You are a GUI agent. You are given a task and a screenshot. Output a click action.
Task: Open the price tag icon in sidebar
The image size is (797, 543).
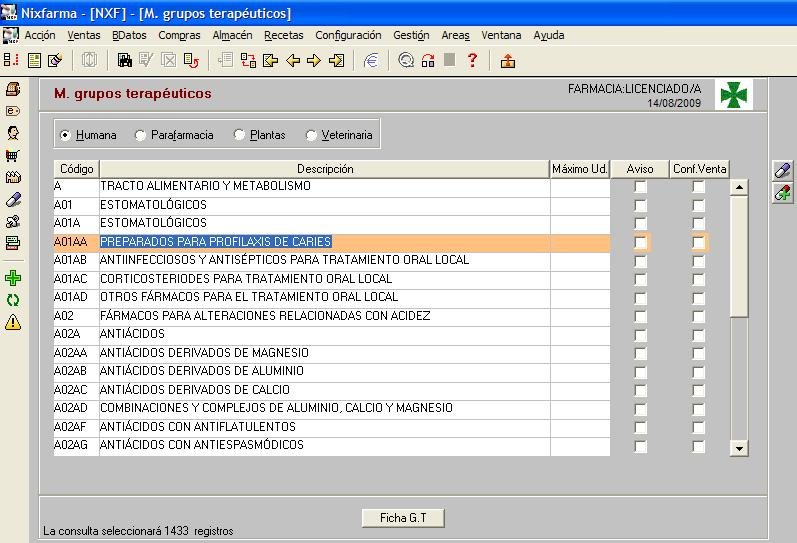click(x=13, y=111)
